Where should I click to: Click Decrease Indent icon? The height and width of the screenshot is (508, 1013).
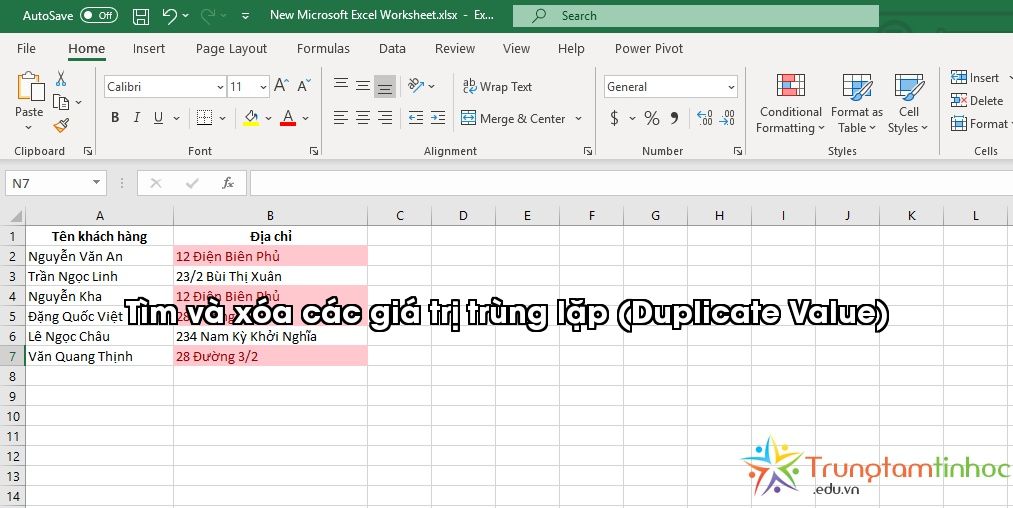point(416,118)
